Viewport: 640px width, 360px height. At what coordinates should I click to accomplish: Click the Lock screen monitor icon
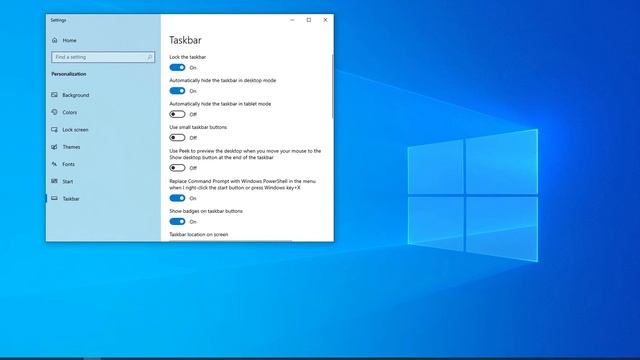coord(54,129)
